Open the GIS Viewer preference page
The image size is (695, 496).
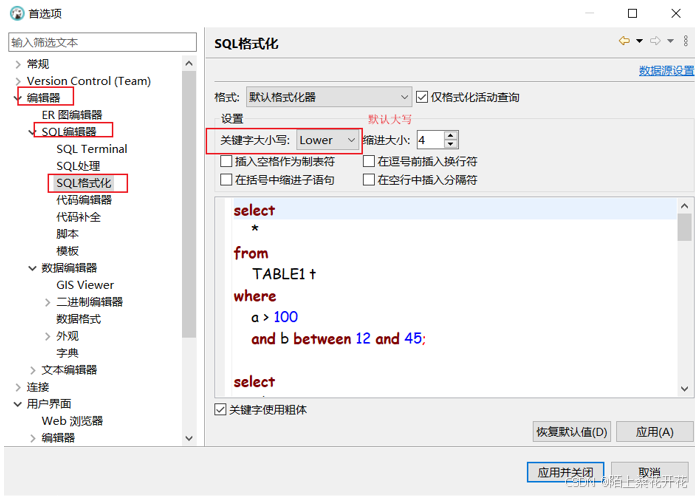tap(85, 285)
